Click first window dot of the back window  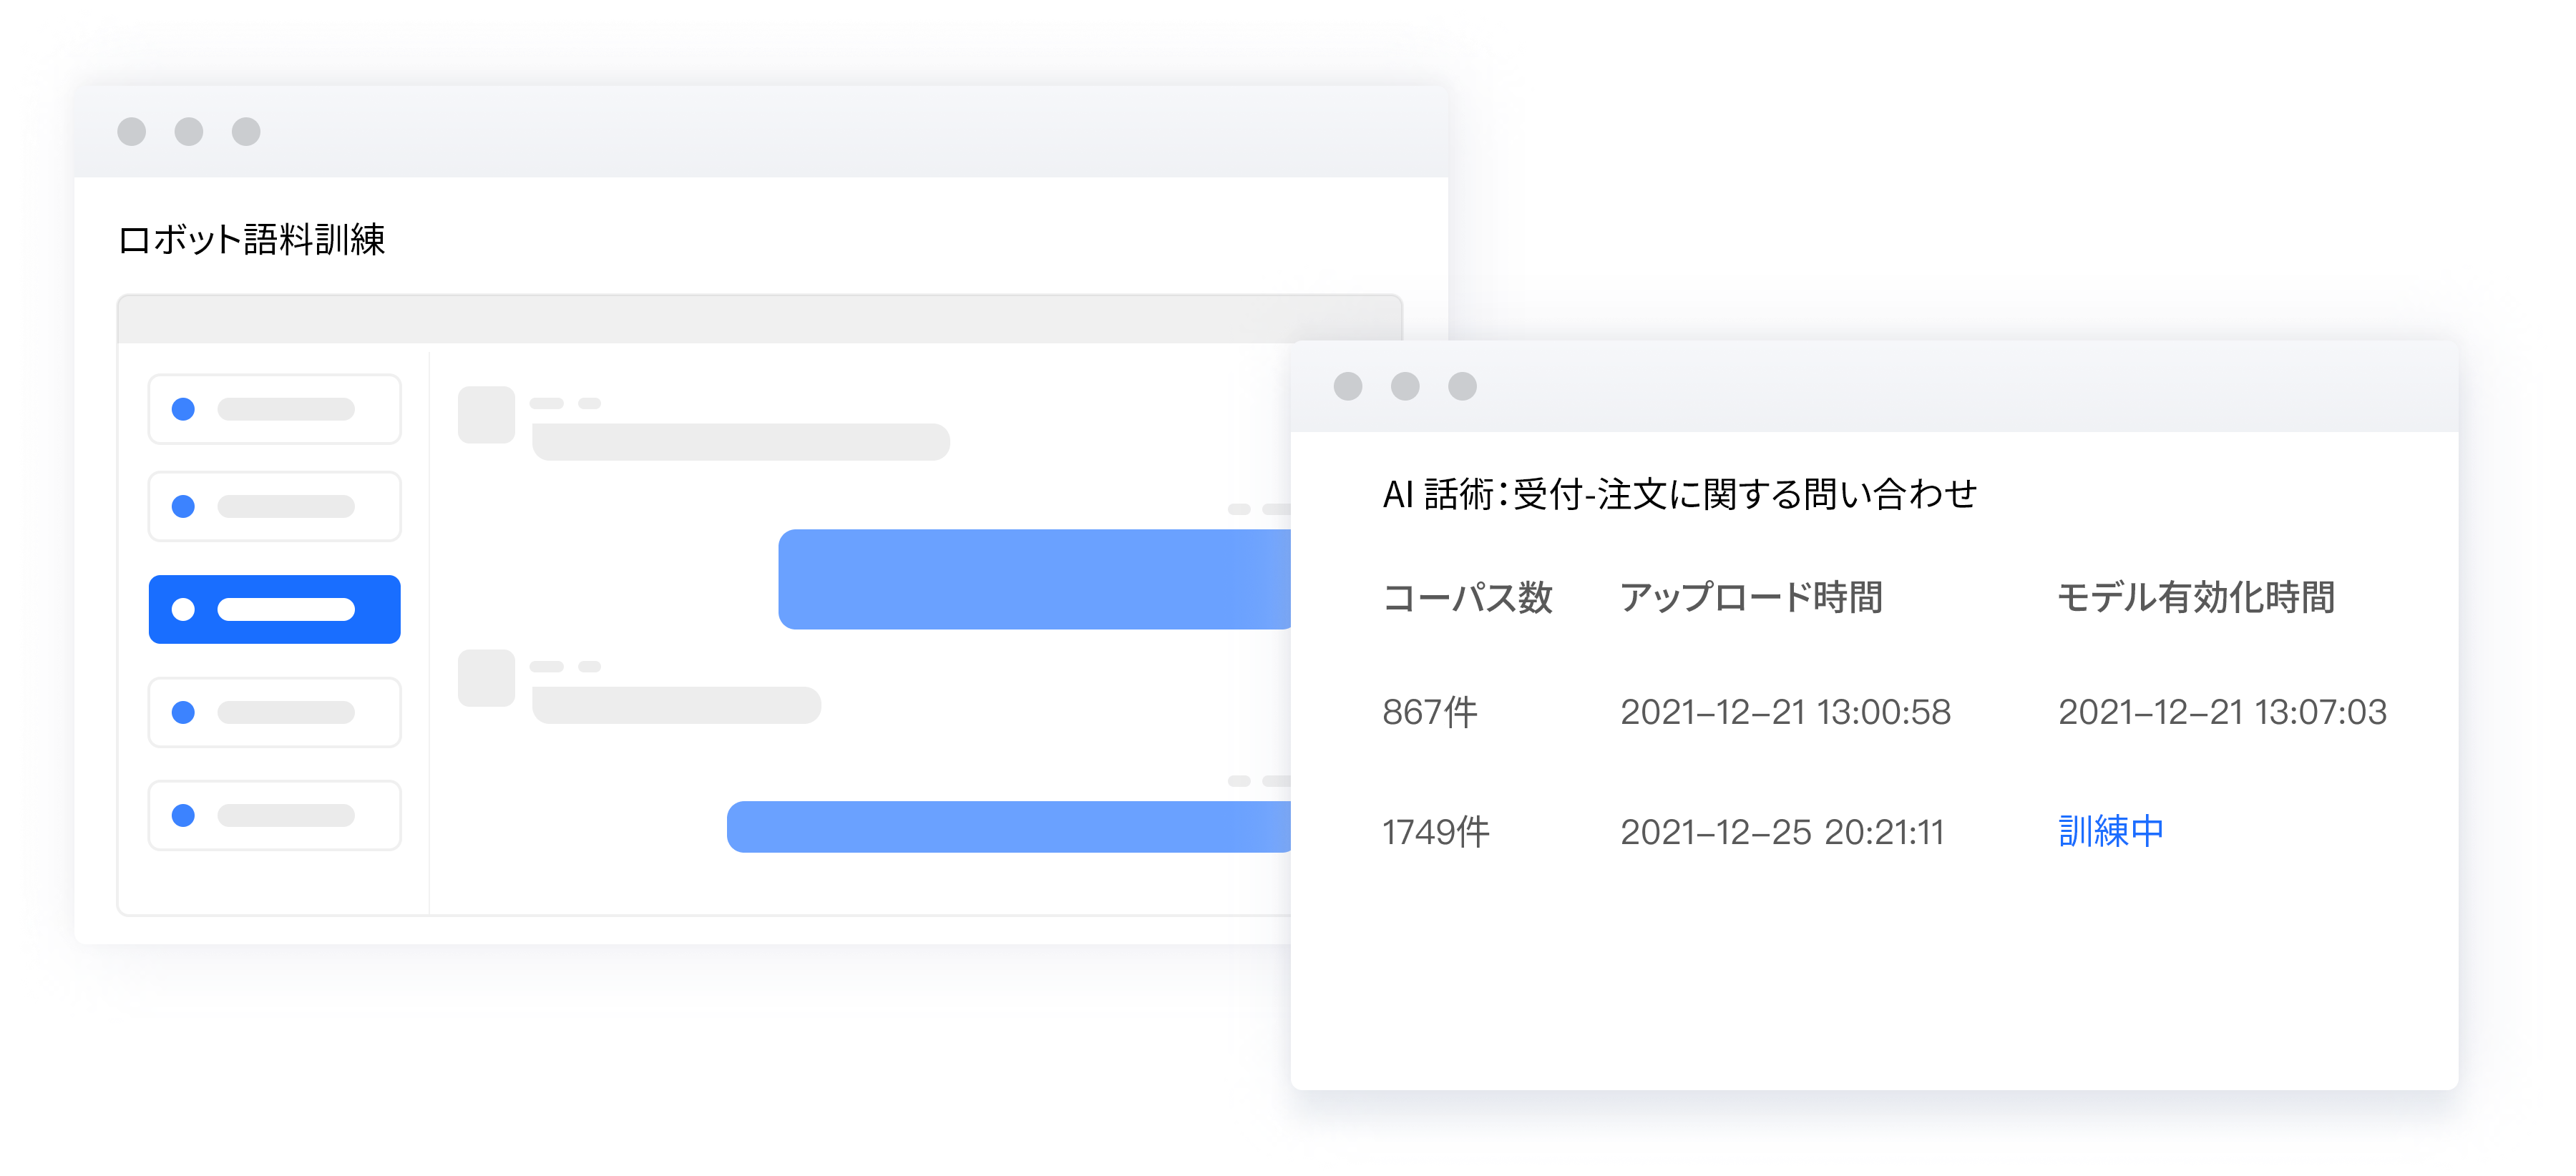pos(132,132)
